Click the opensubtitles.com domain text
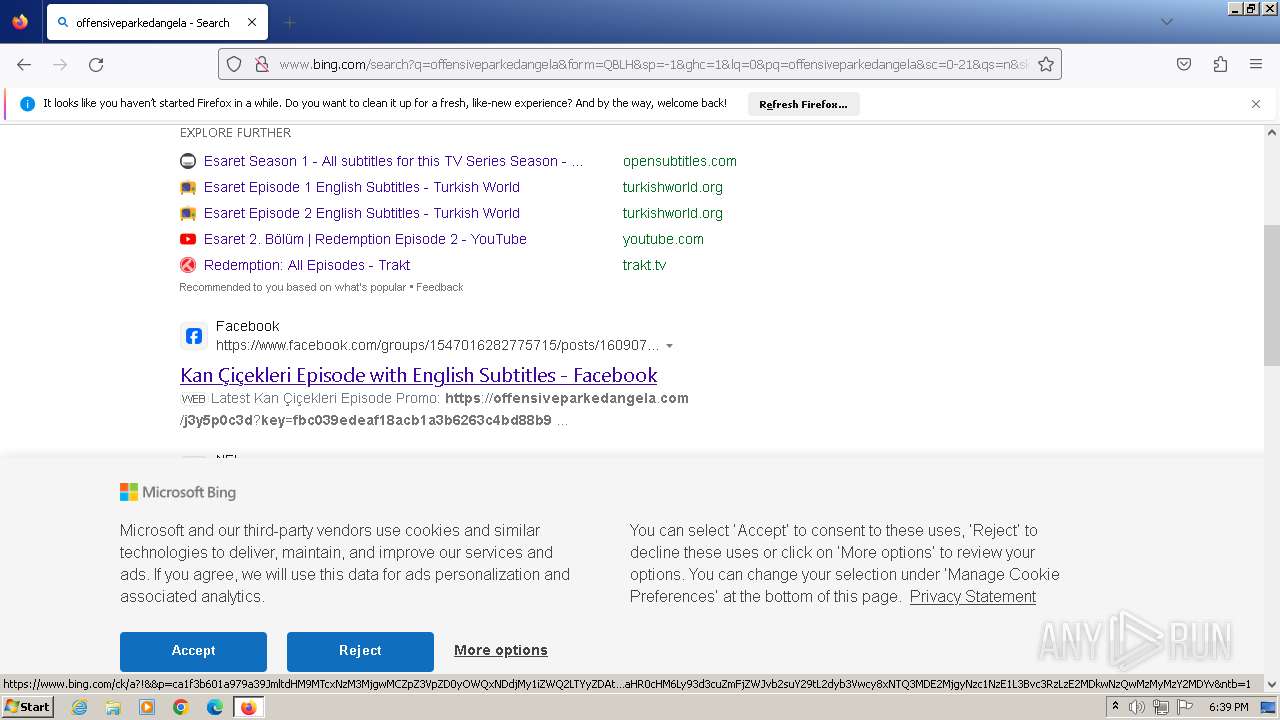1280x720 pixels. 680,161
